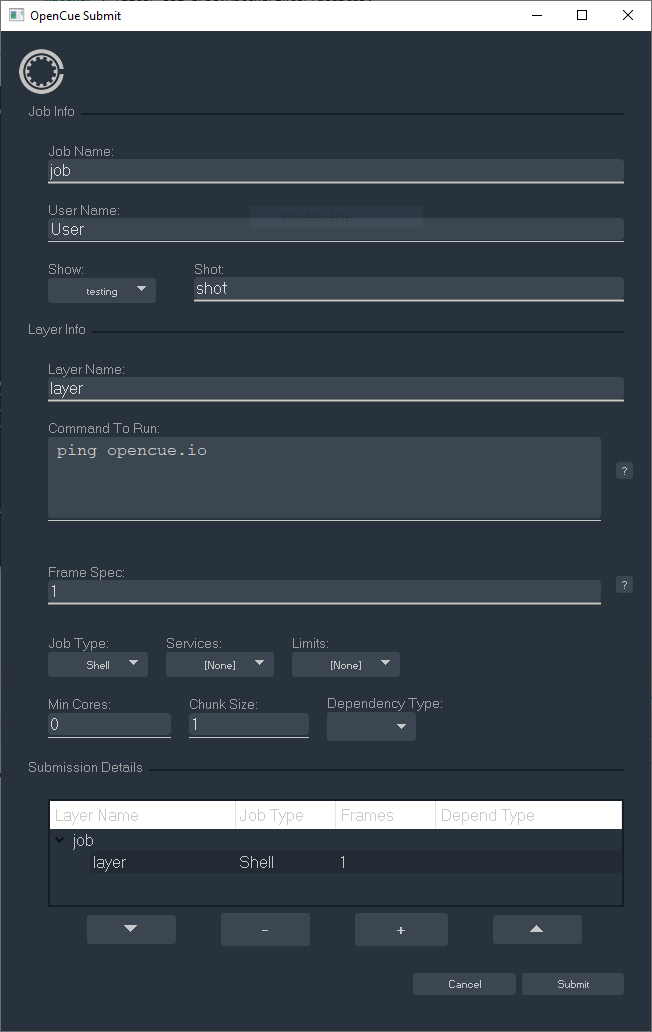Click the frames value 1 in layer row
The width and height of the screenshot is (652, 1032).
pos(343,862)
